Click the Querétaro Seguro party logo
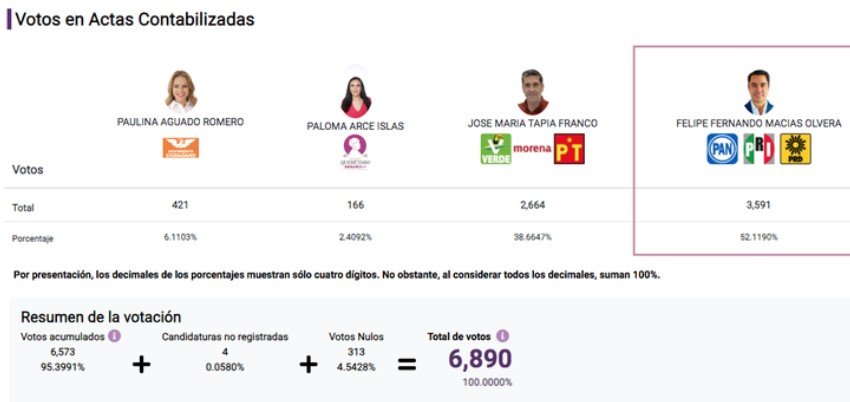This screenshot has height=402, width=850. tap(355, 152)
